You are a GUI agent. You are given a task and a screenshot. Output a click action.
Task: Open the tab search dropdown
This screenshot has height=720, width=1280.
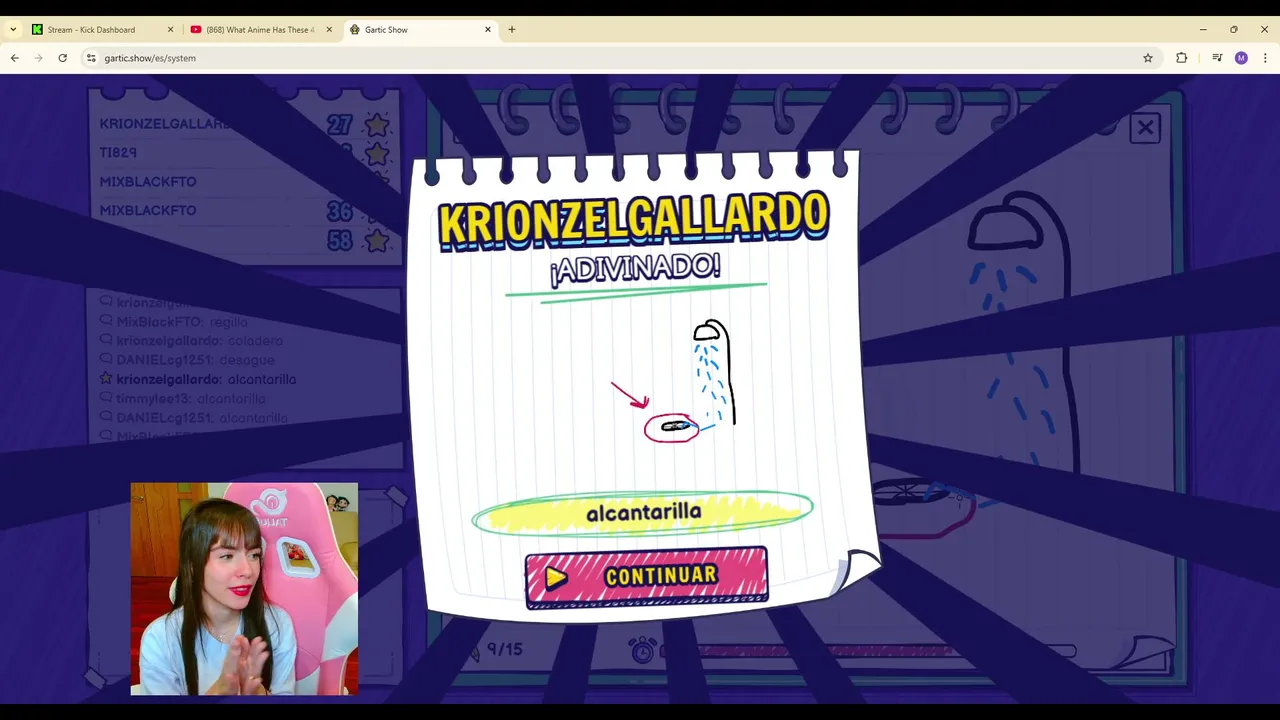tap(13, 30)
